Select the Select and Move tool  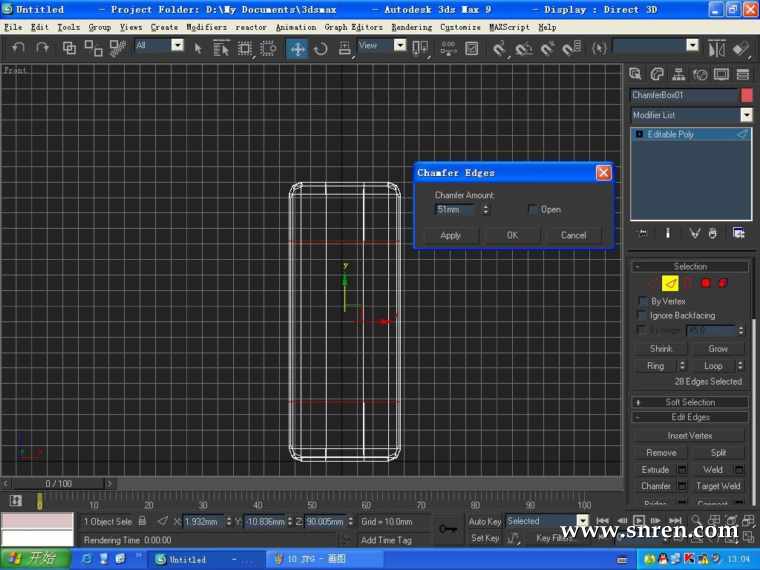click(x=298, y=47)
